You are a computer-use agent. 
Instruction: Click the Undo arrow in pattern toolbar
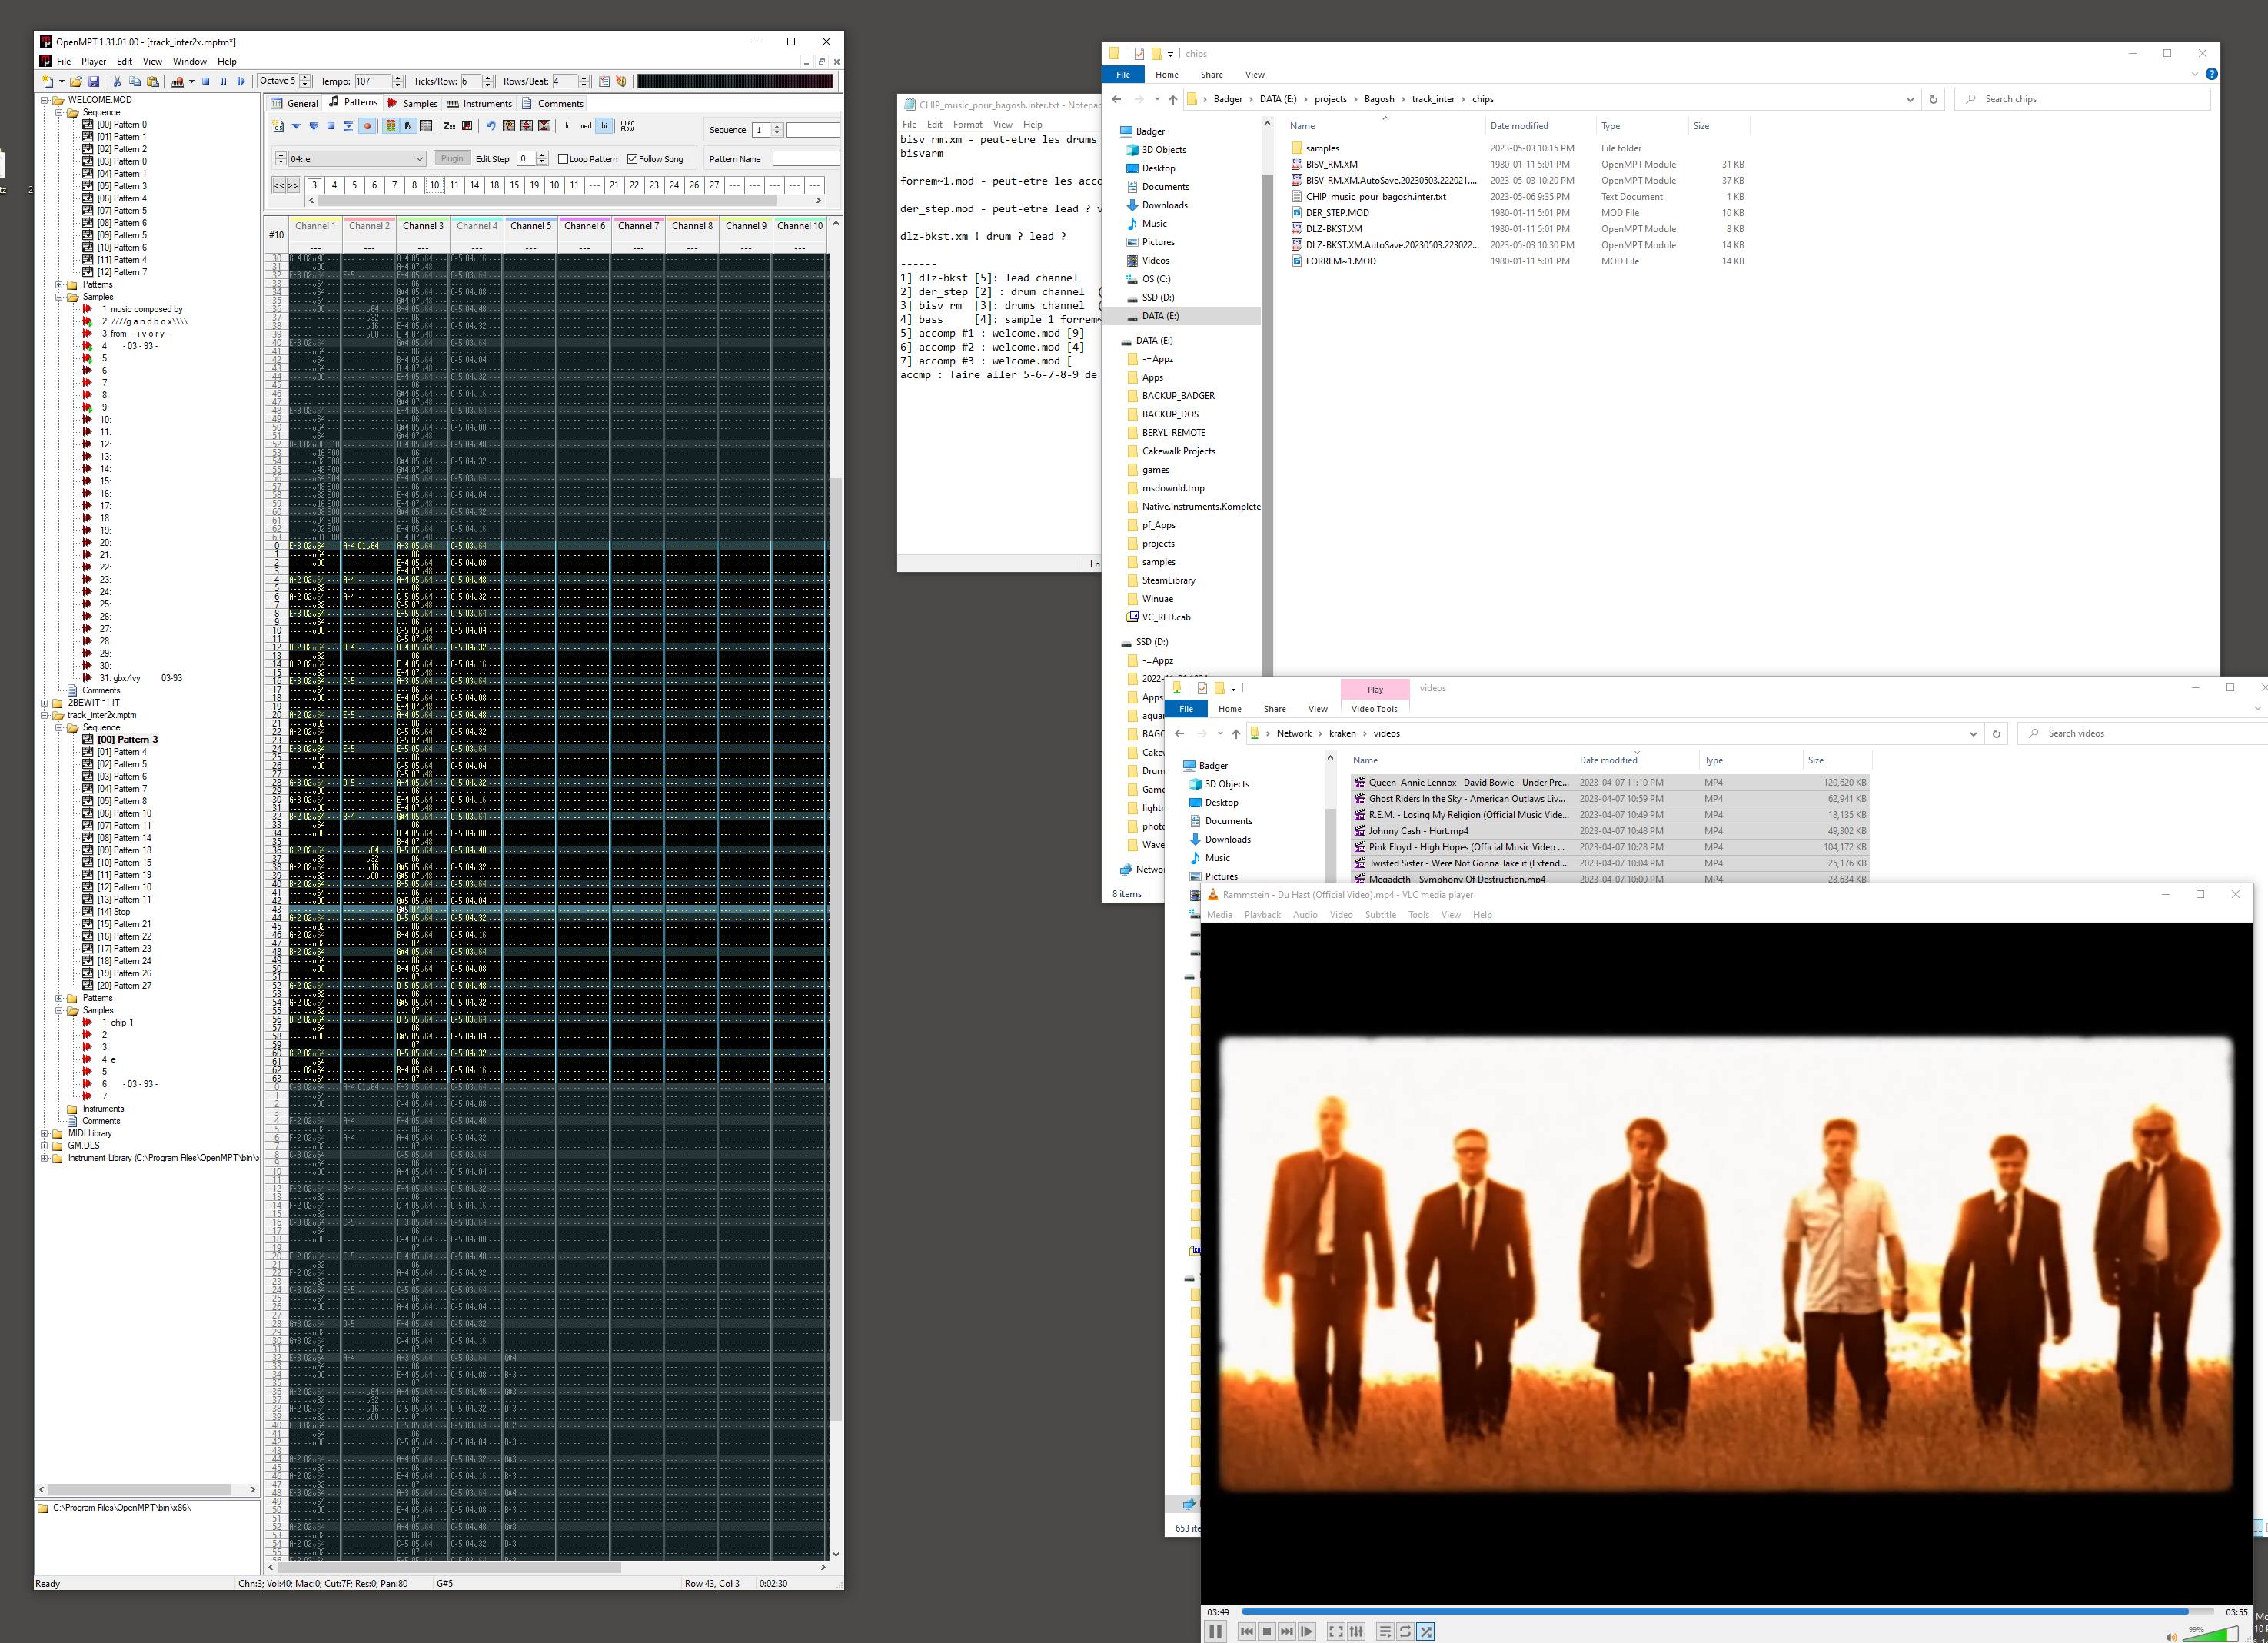point(490,126)
